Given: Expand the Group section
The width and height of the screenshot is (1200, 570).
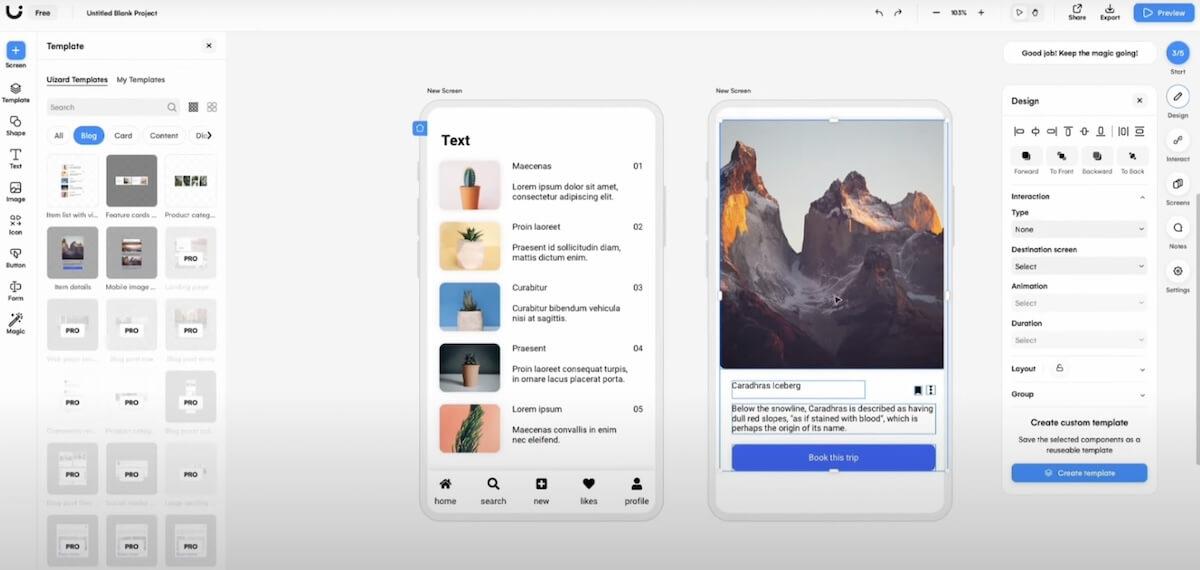Looking at the screenshot, I should (1142, 394).
